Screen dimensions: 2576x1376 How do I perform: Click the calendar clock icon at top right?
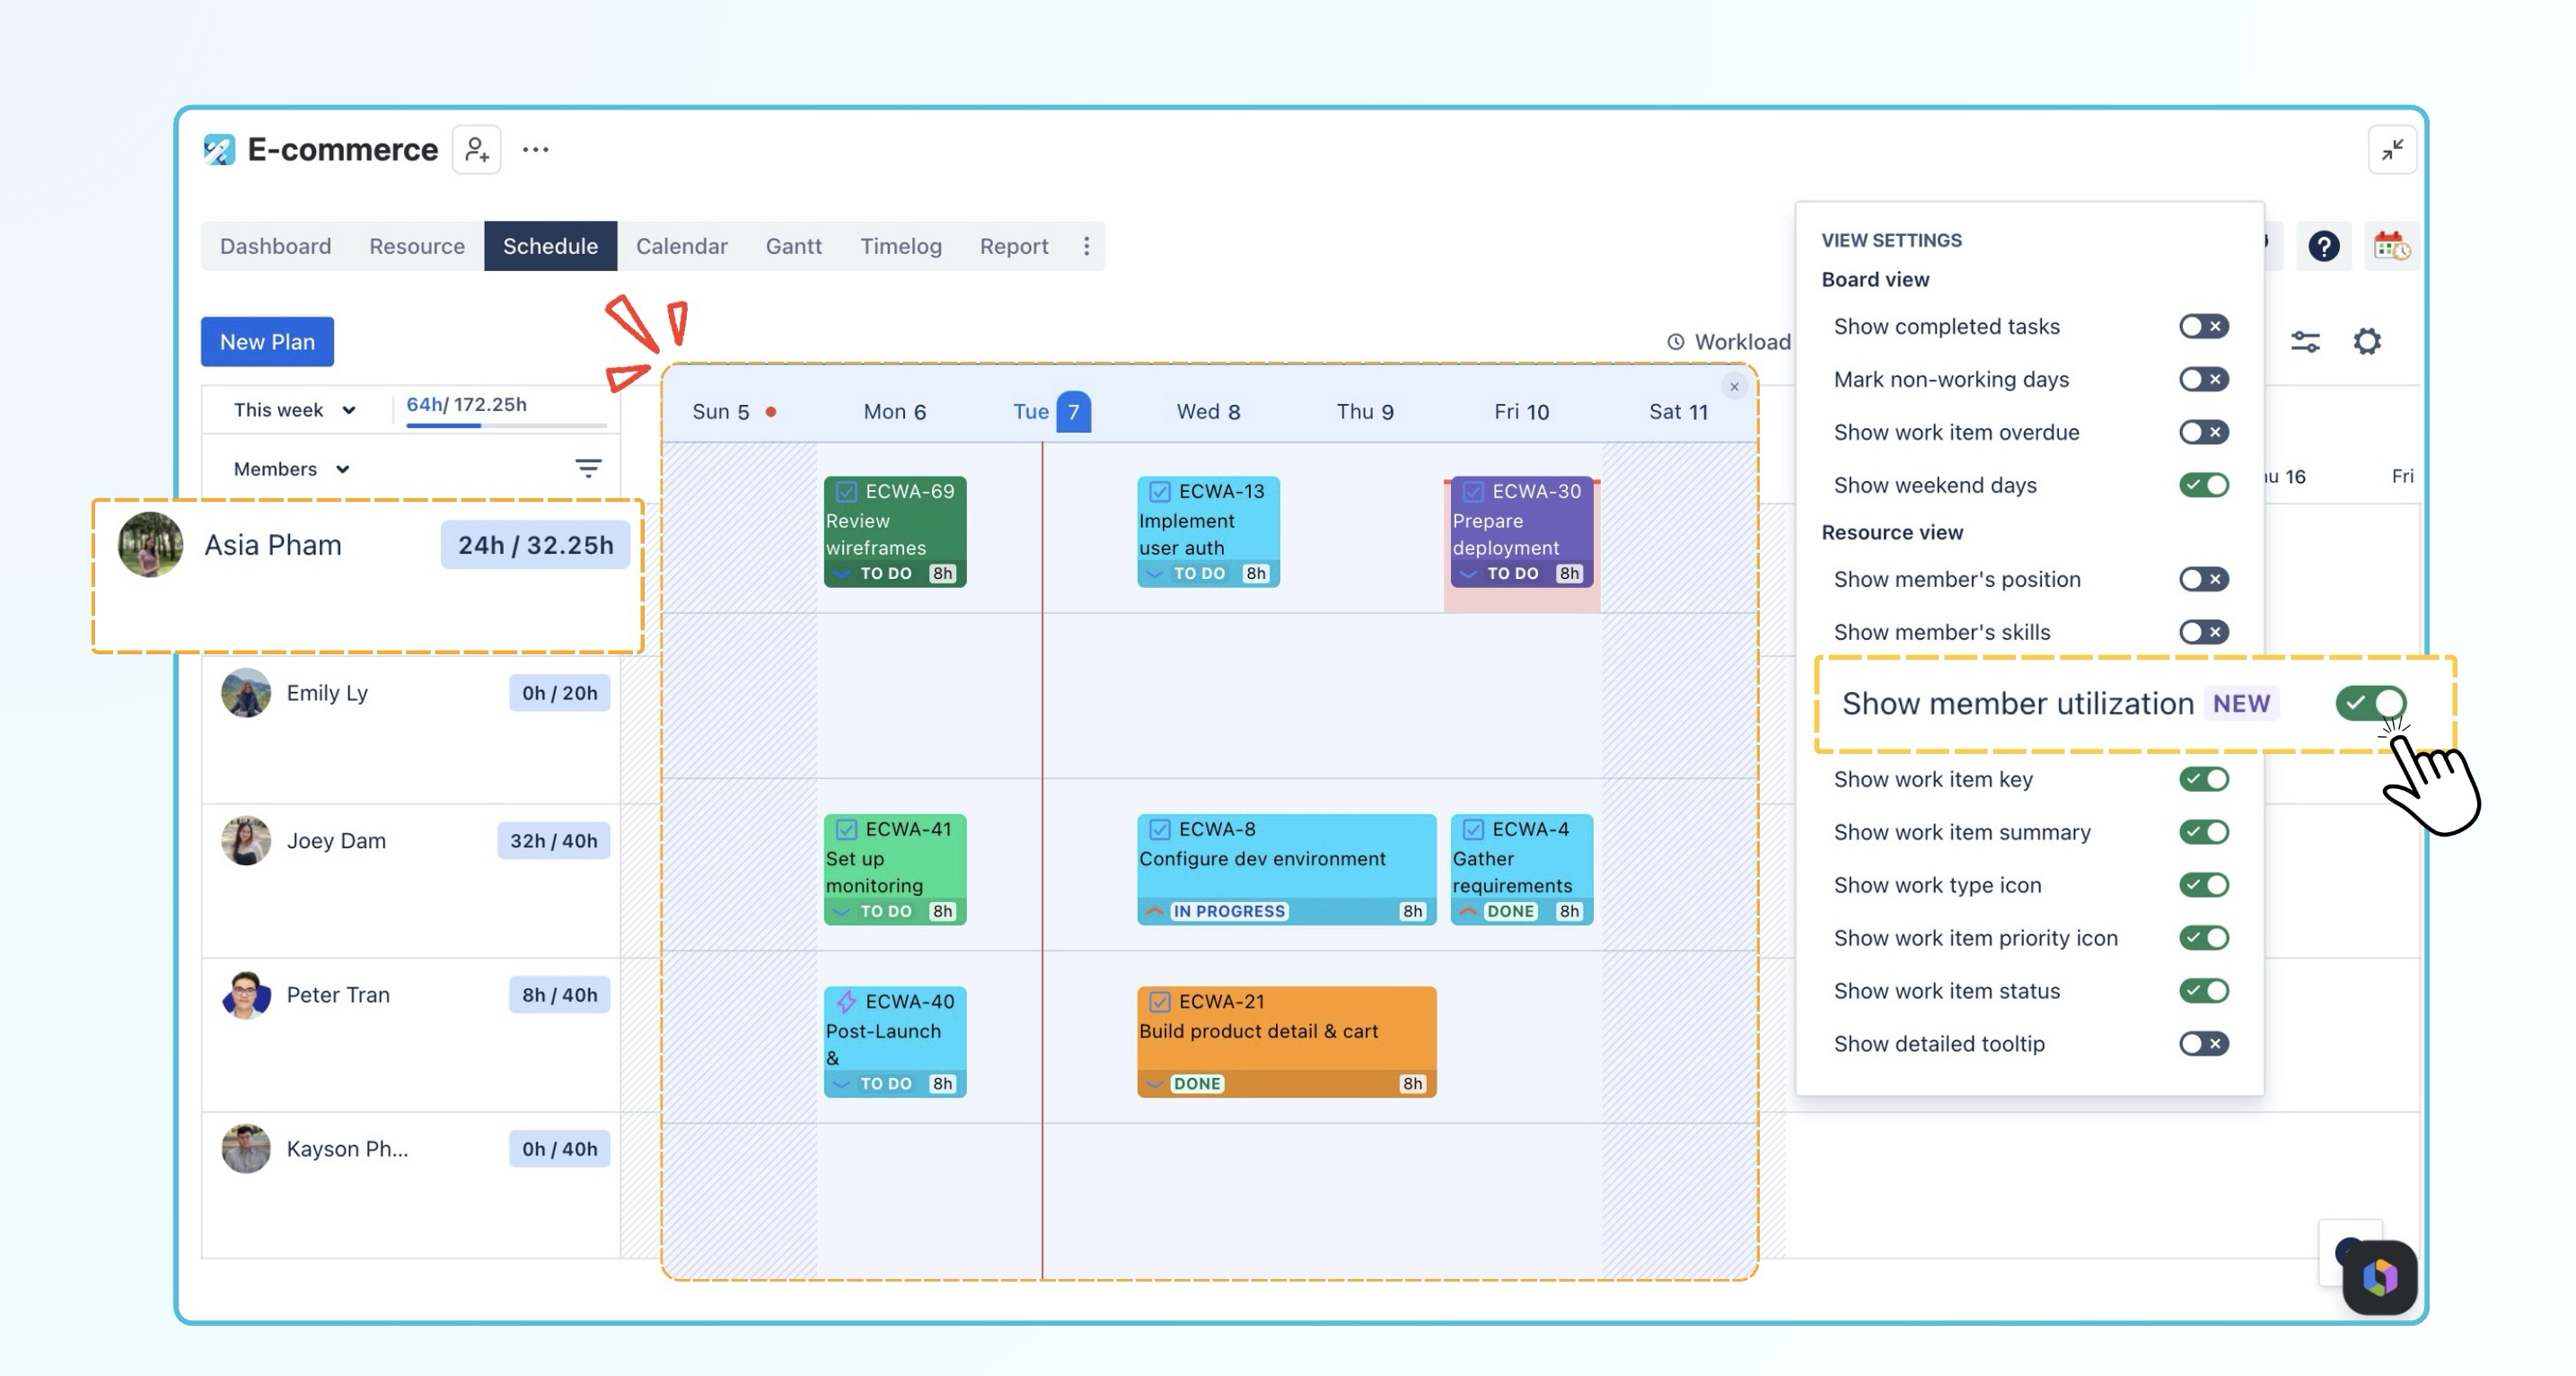click(2391, 246)
